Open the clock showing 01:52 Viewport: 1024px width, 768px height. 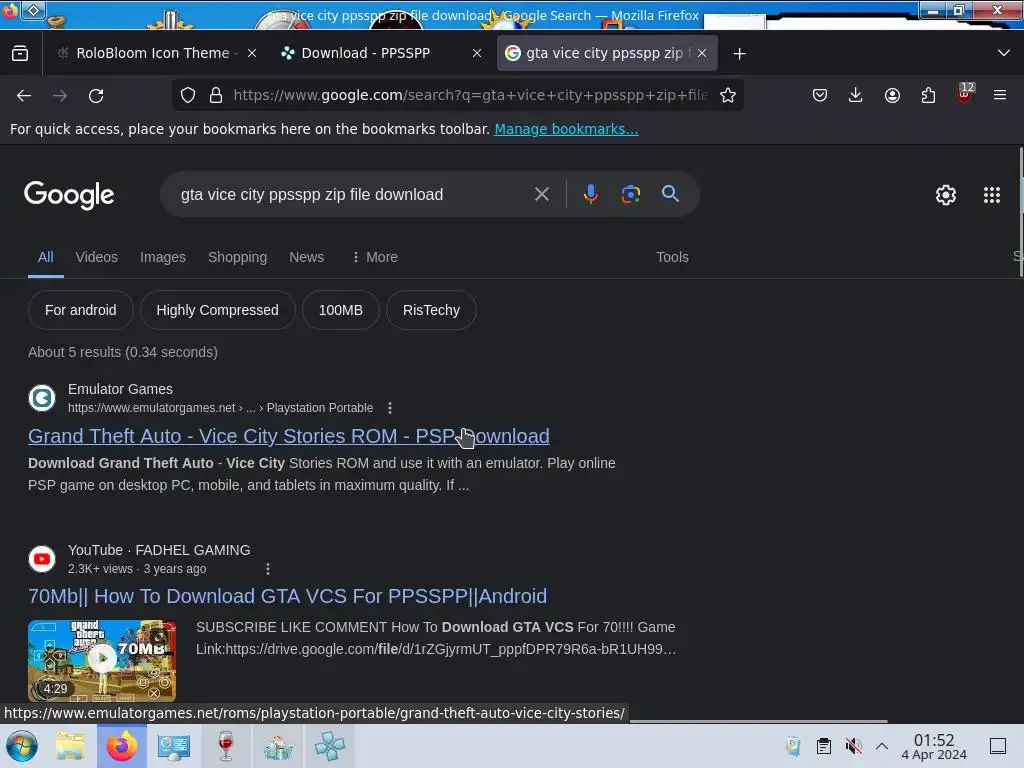click(934, 746)
